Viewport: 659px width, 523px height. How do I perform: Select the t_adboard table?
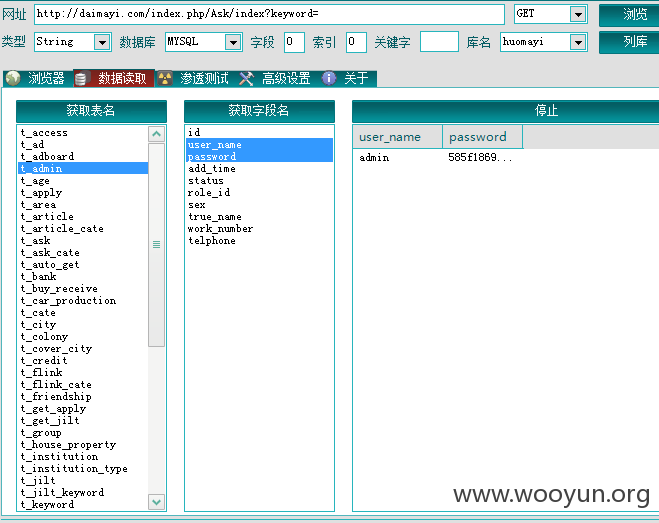[83, 156]
